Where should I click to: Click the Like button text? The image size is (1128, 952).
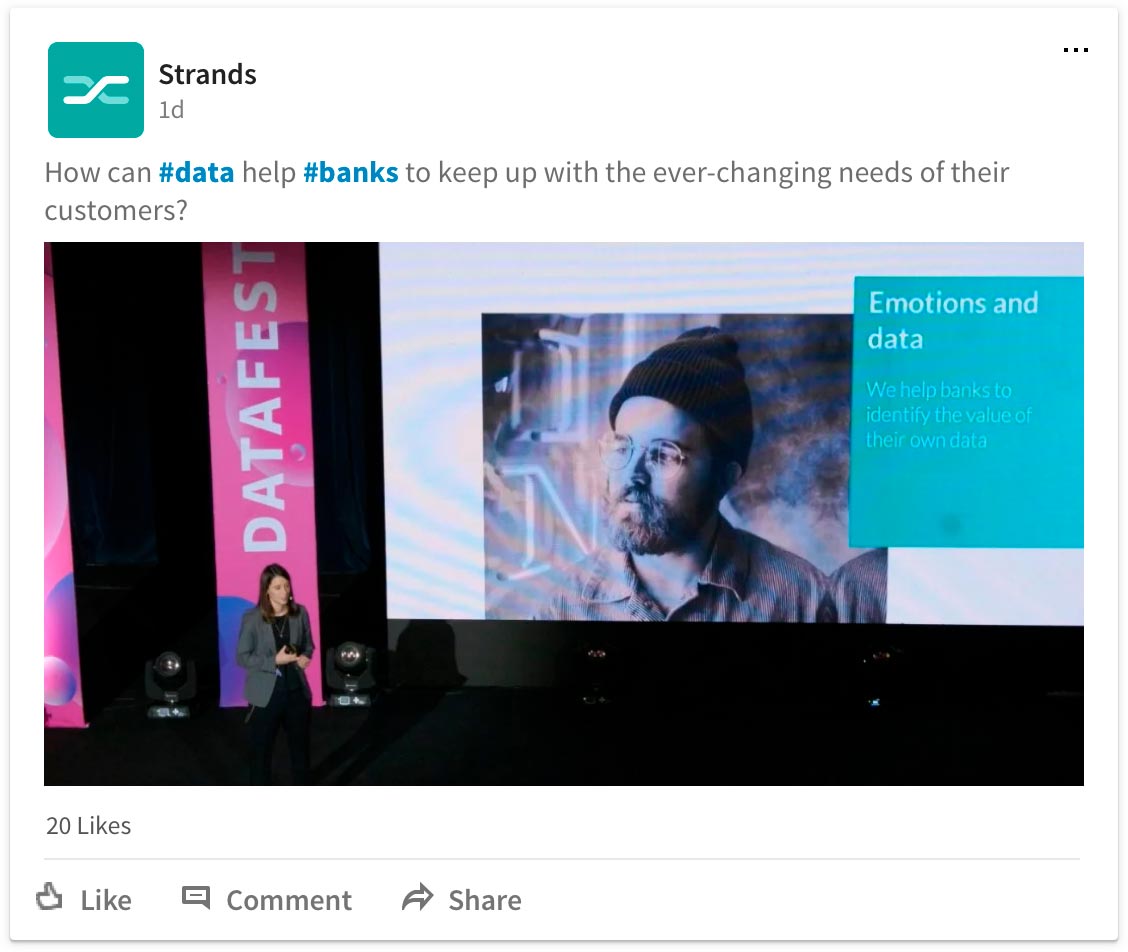pos(106,900)
